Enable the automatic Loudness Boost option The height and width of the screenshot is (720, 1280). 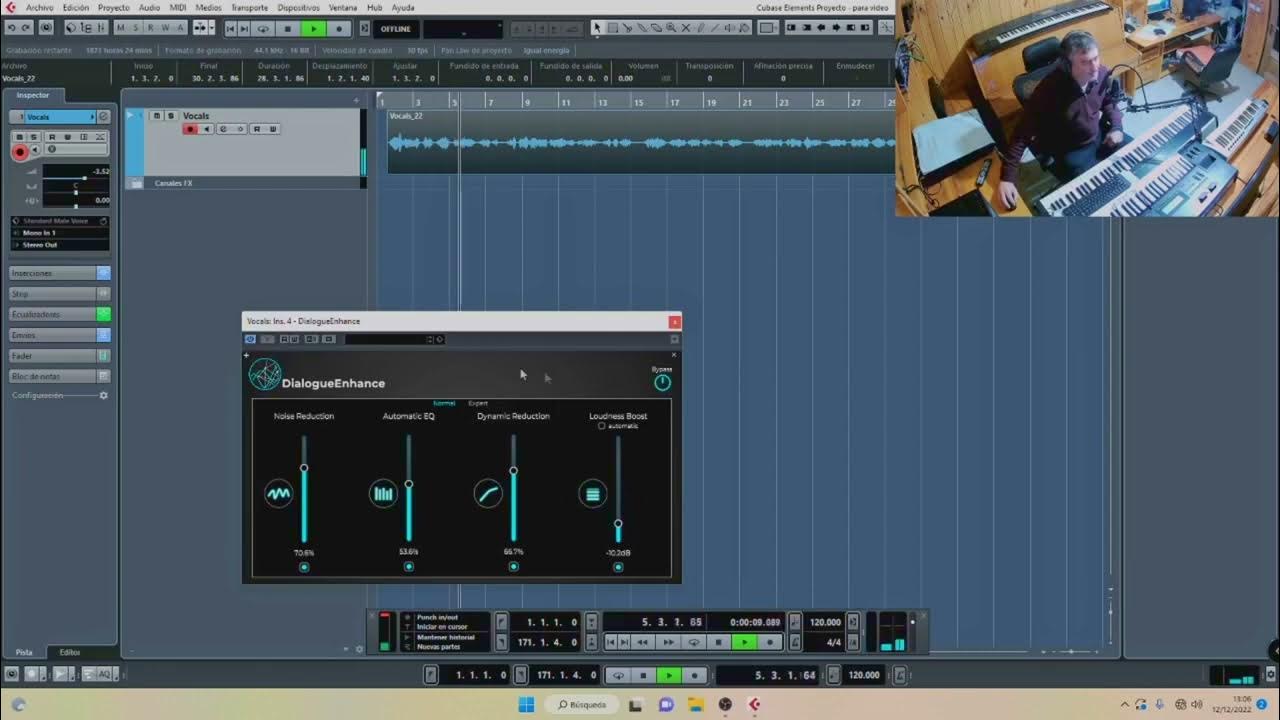[x=601, y=426]
